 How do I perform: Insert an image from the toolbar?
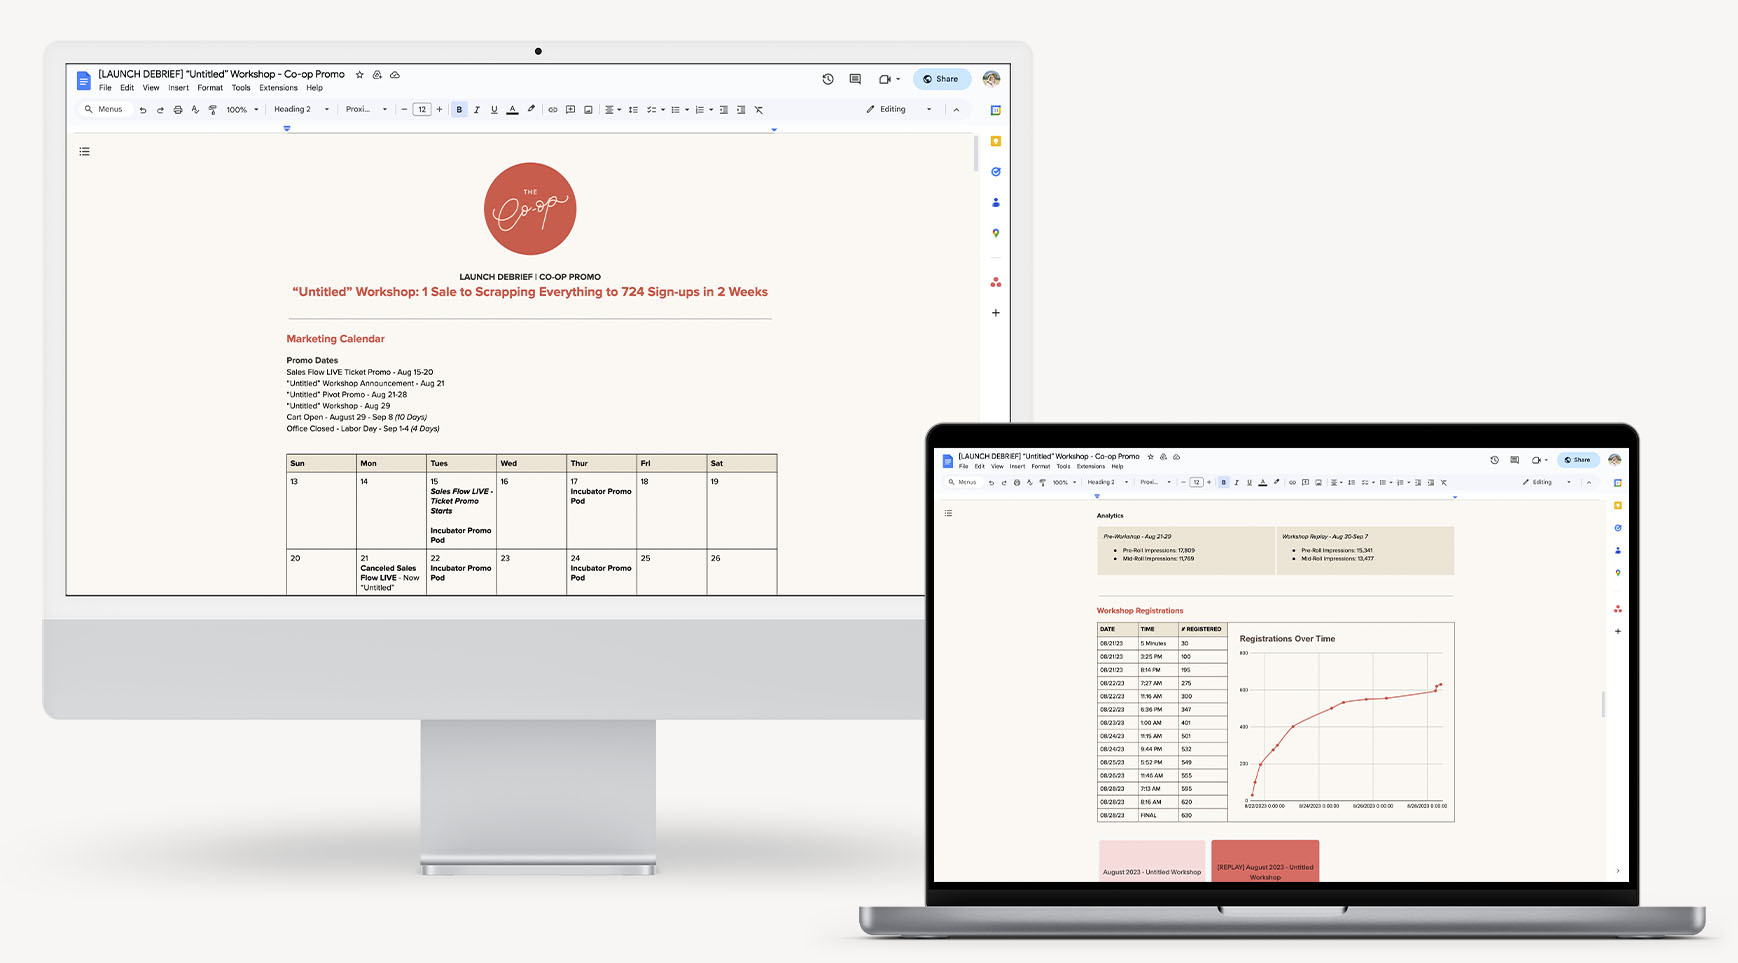pyautogui.click(x=589, y=109)
